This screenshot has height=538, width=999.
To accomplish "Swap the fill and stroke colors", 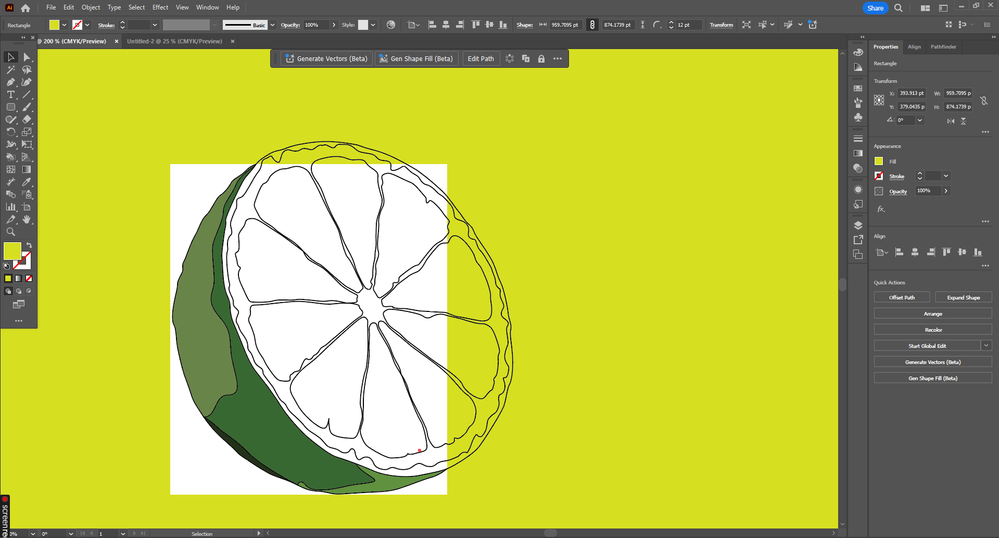I will [x=29, y=245].
